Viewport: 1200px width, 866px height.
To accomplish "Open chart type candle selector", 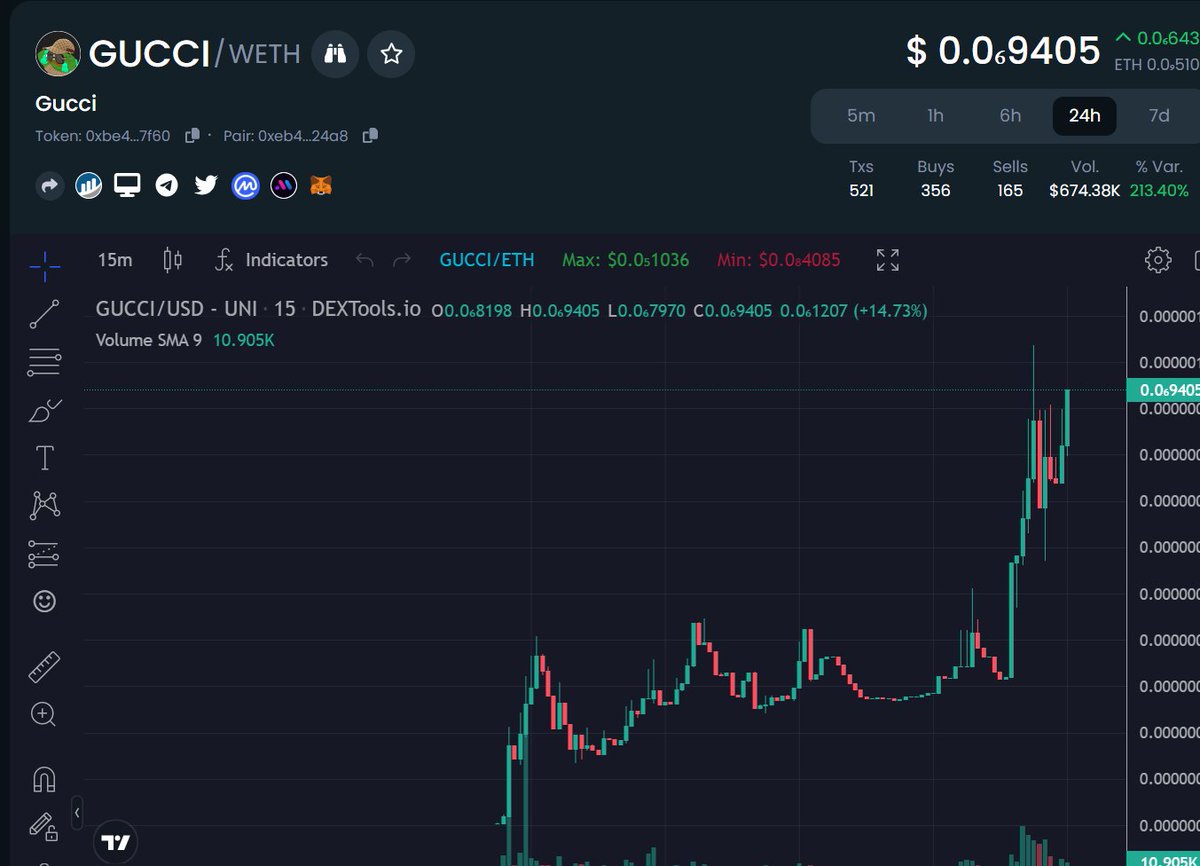I will 171,260.
